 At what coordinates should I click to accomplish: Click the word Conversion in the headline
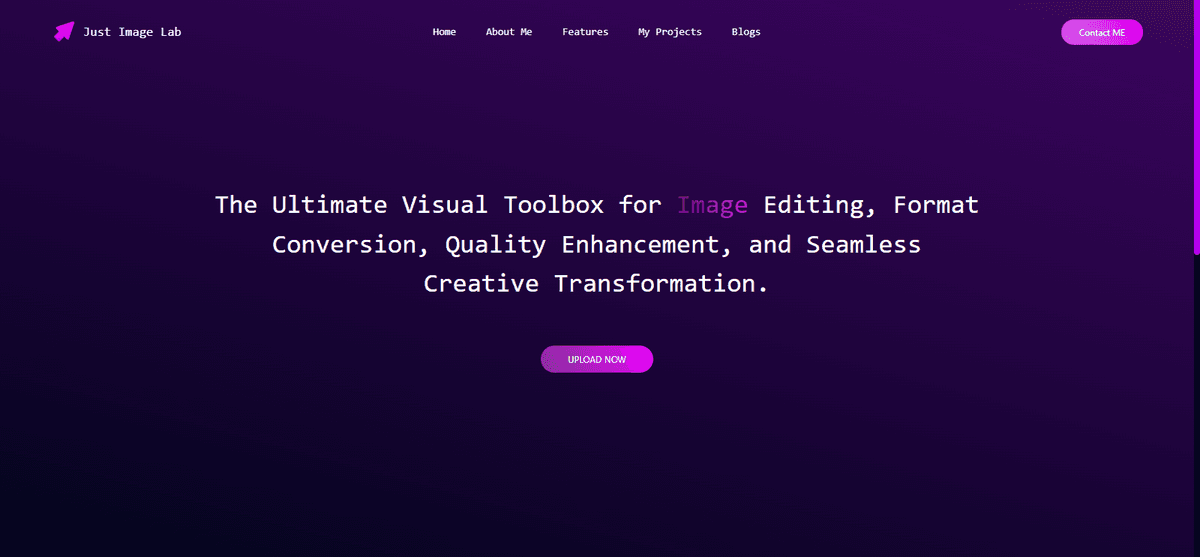pos(350,244)
